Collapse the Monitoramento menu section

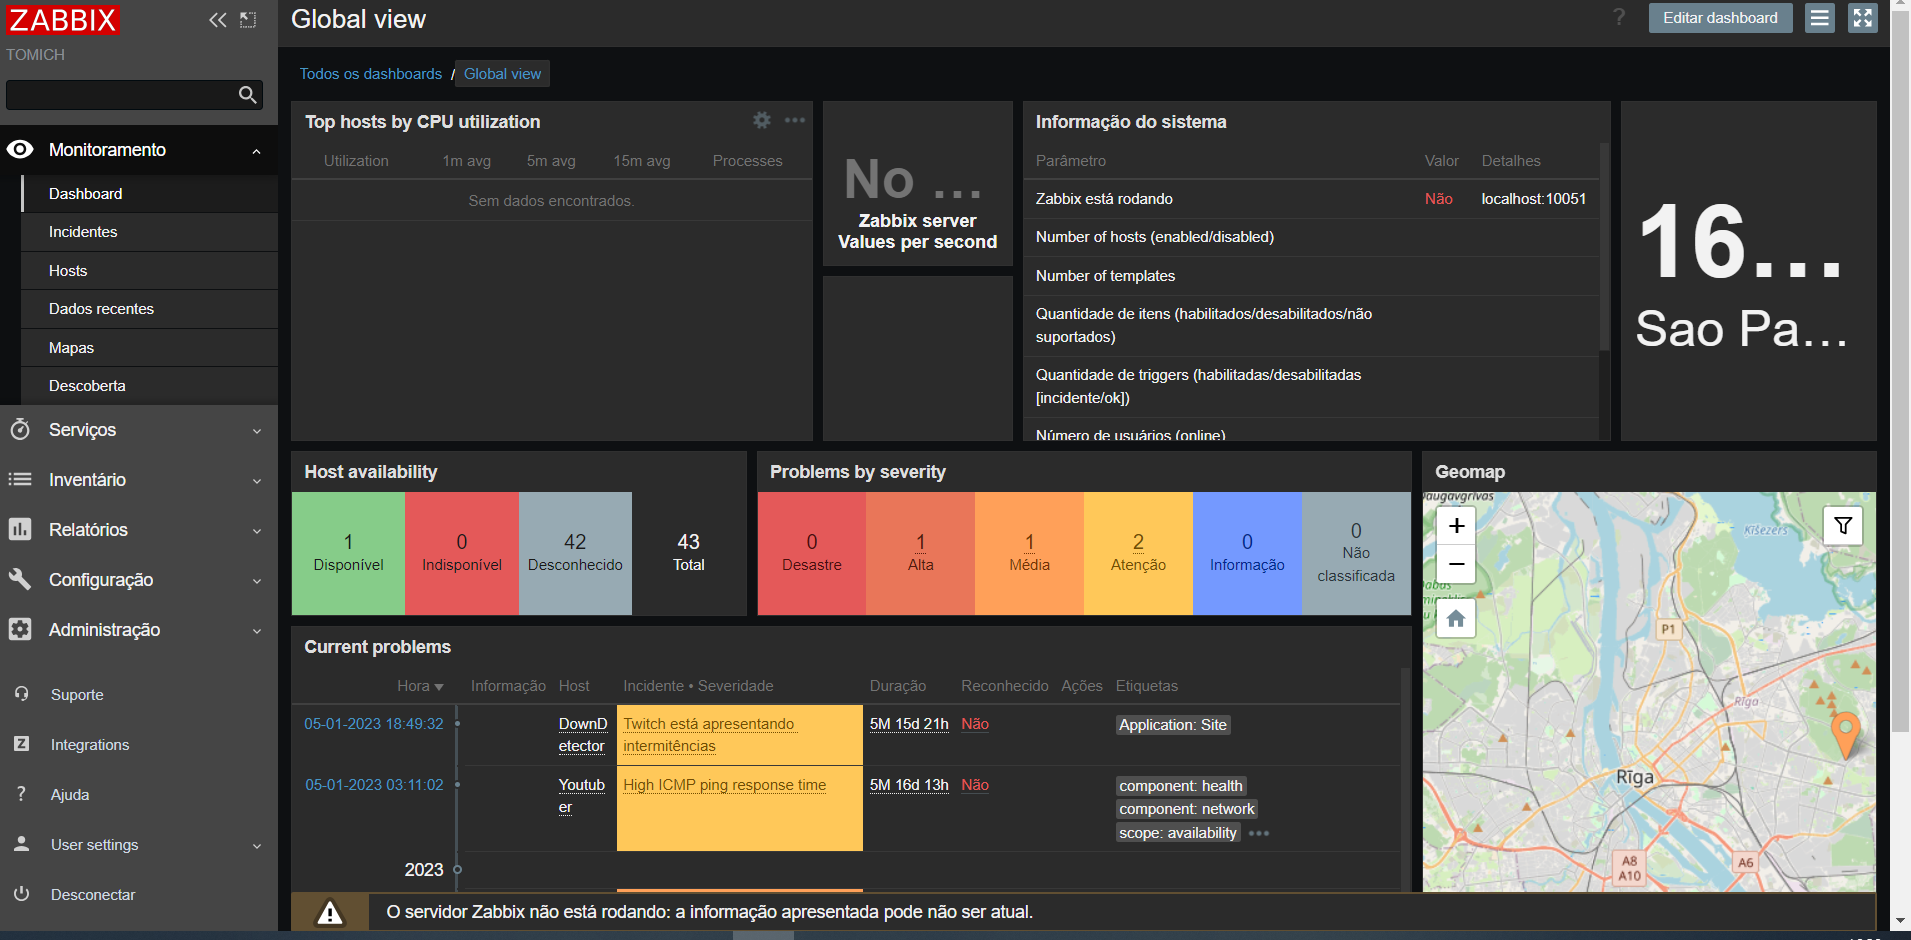pyautogui.click(x=139, y=150)
